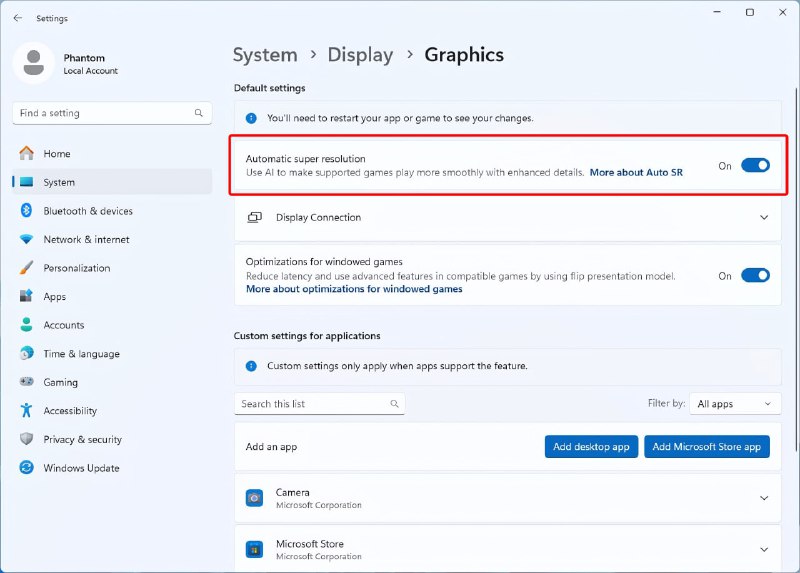
Task: Toggle Optimizations for windowed games switch
Action: pos(755,276)
